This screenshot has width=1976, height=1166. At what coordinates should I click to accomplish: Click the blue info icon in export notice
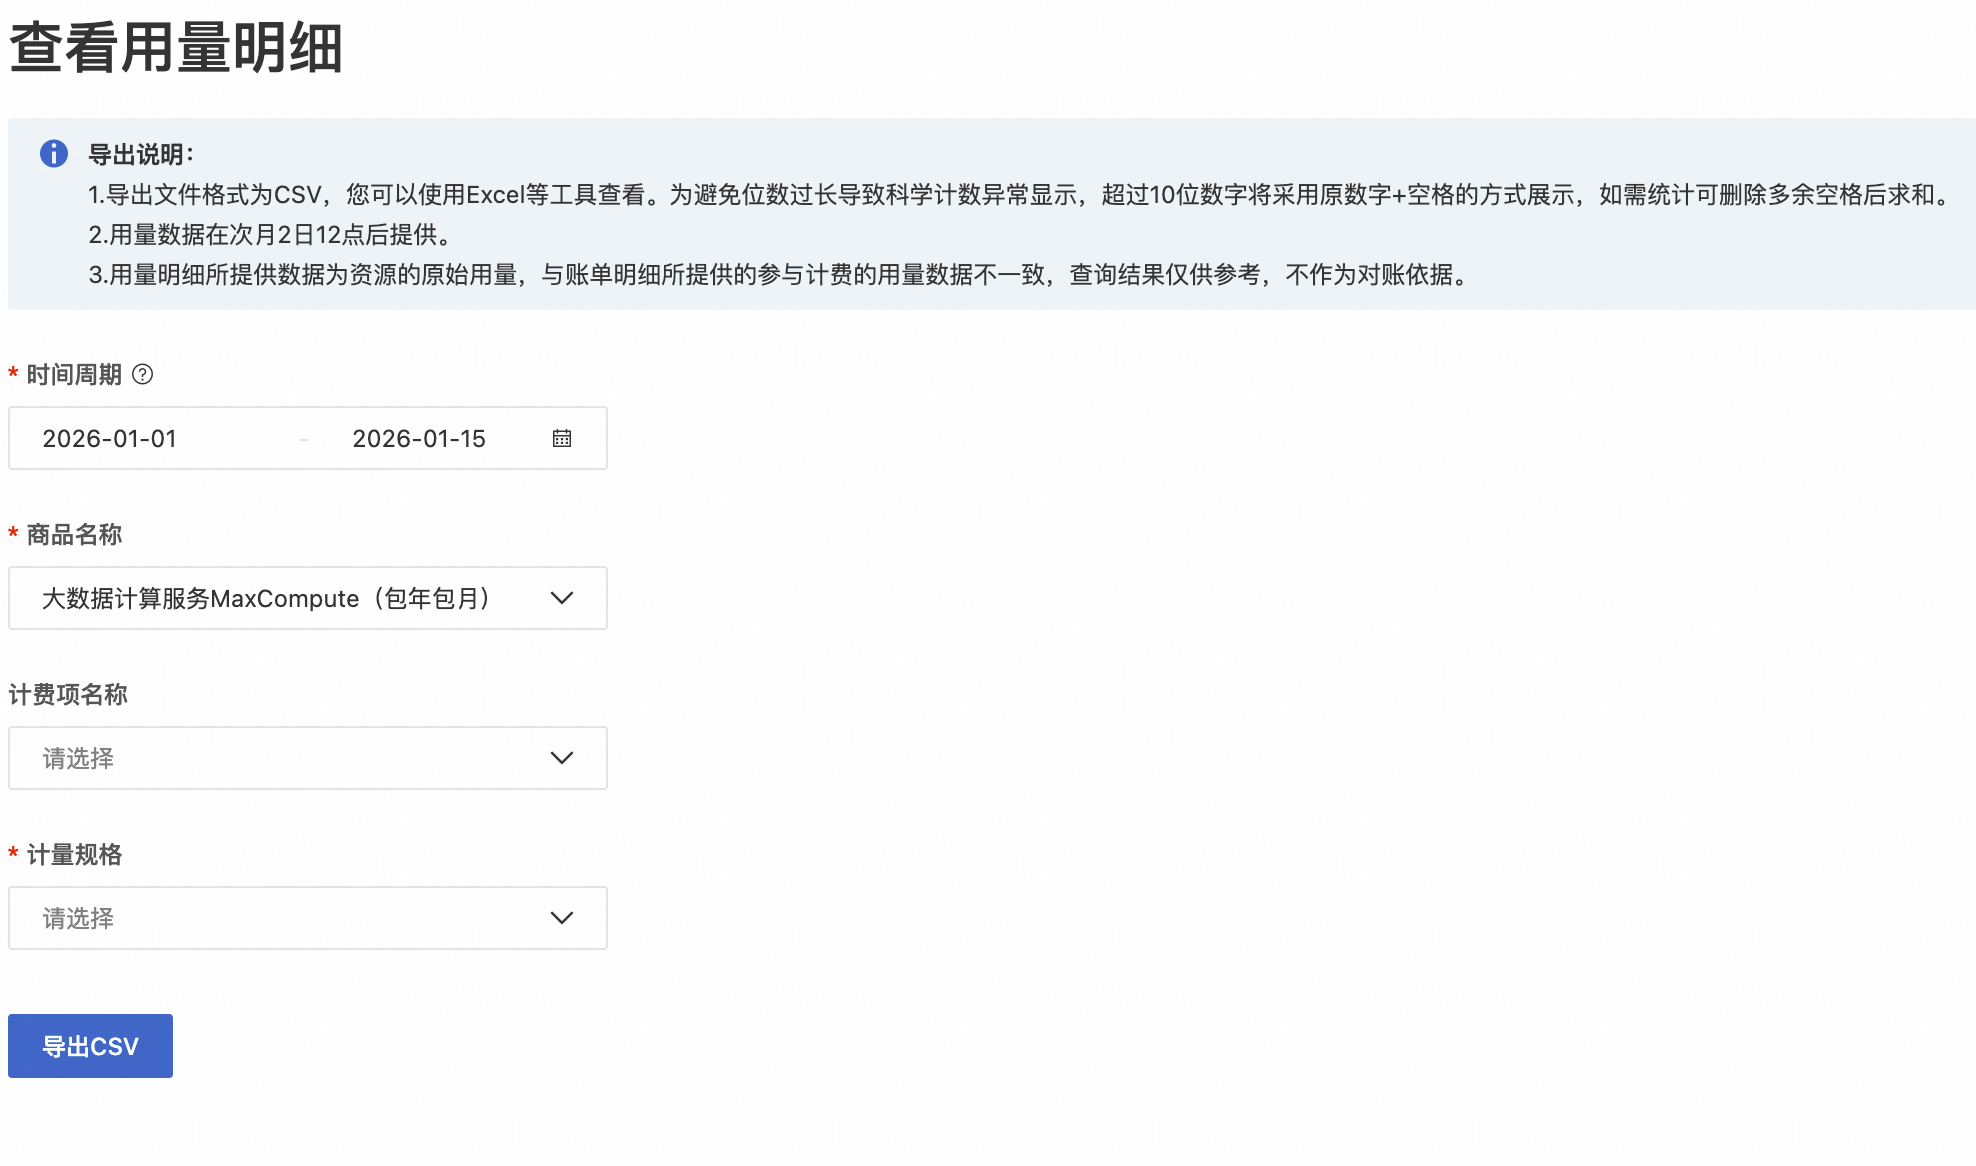point(54,154)
